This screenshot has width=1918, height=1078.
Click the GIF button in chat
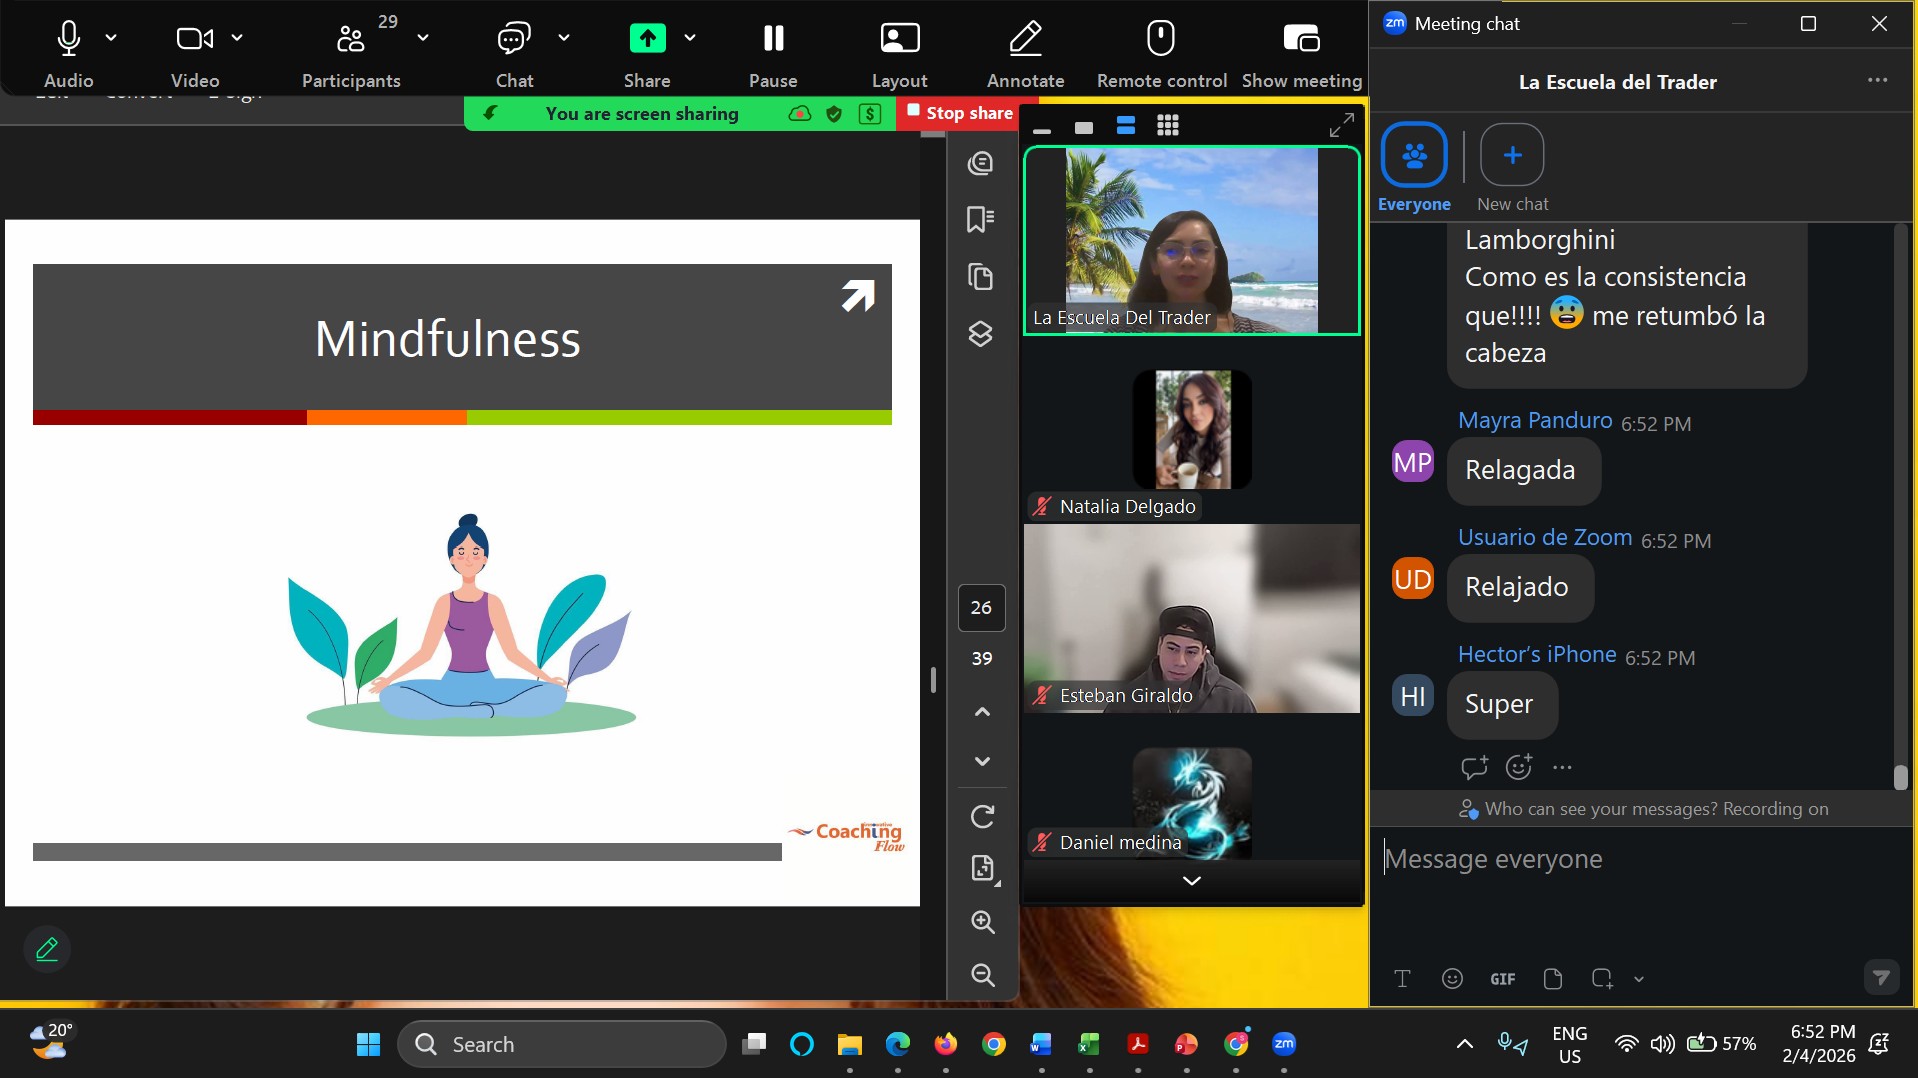pos(1502,979)
